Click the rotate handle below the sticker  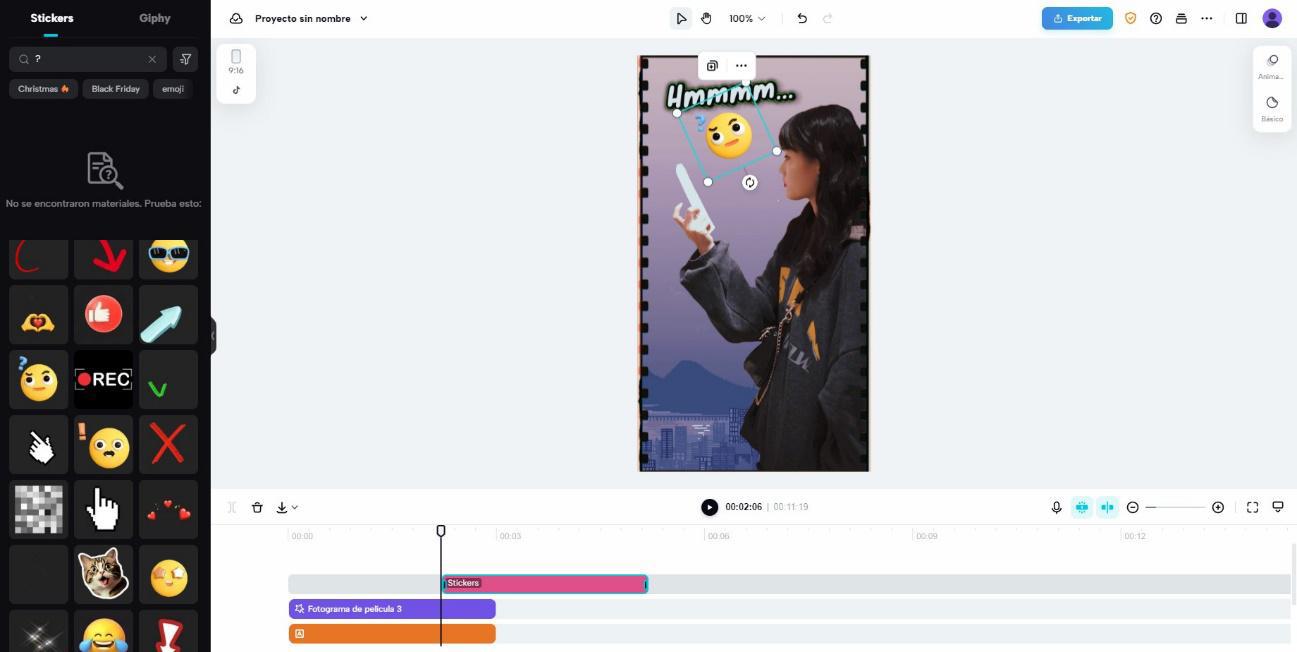(x=750, y=183)
